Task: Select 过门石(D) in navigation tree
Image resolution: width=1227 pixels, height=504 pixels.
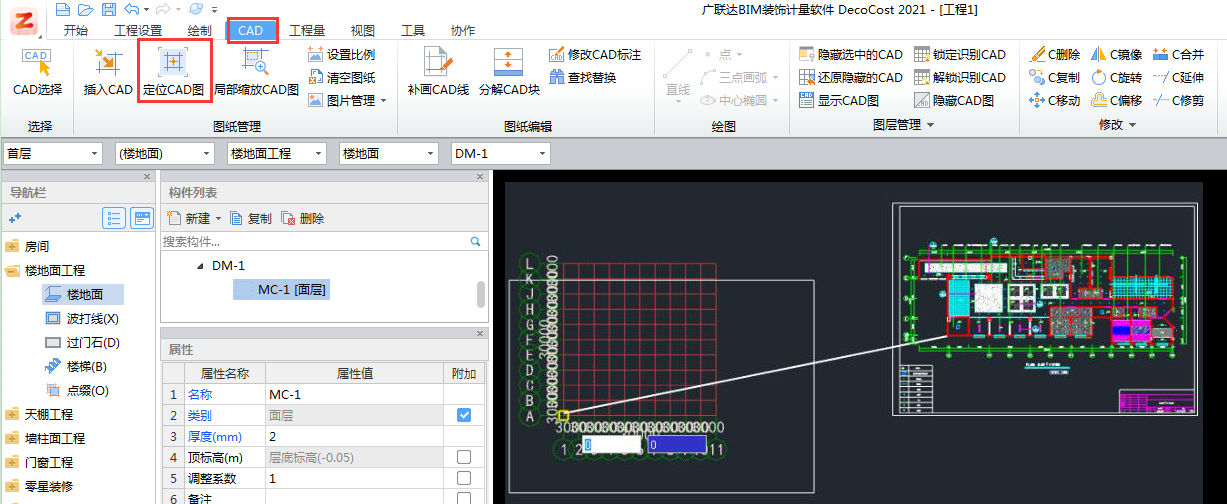Action: pyautogui.click(x=82, y=342)
